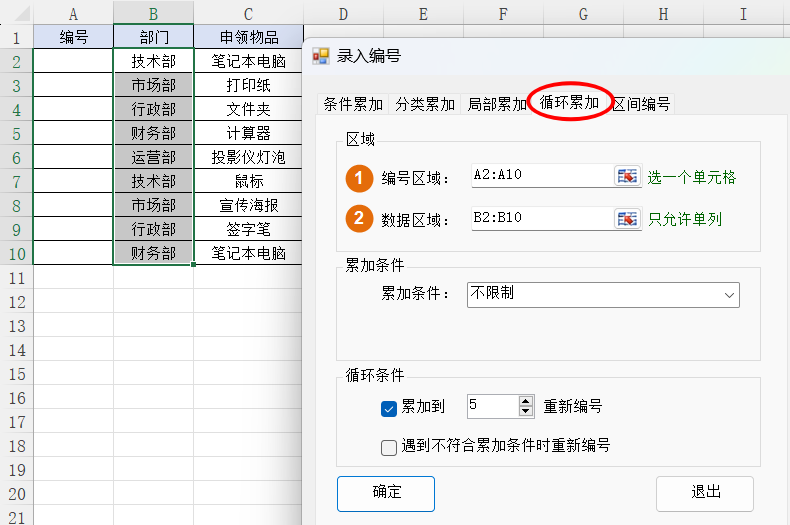Click cell 财务部 in row 5
Viewport: 790px width, 525px height.
point(154,133)
